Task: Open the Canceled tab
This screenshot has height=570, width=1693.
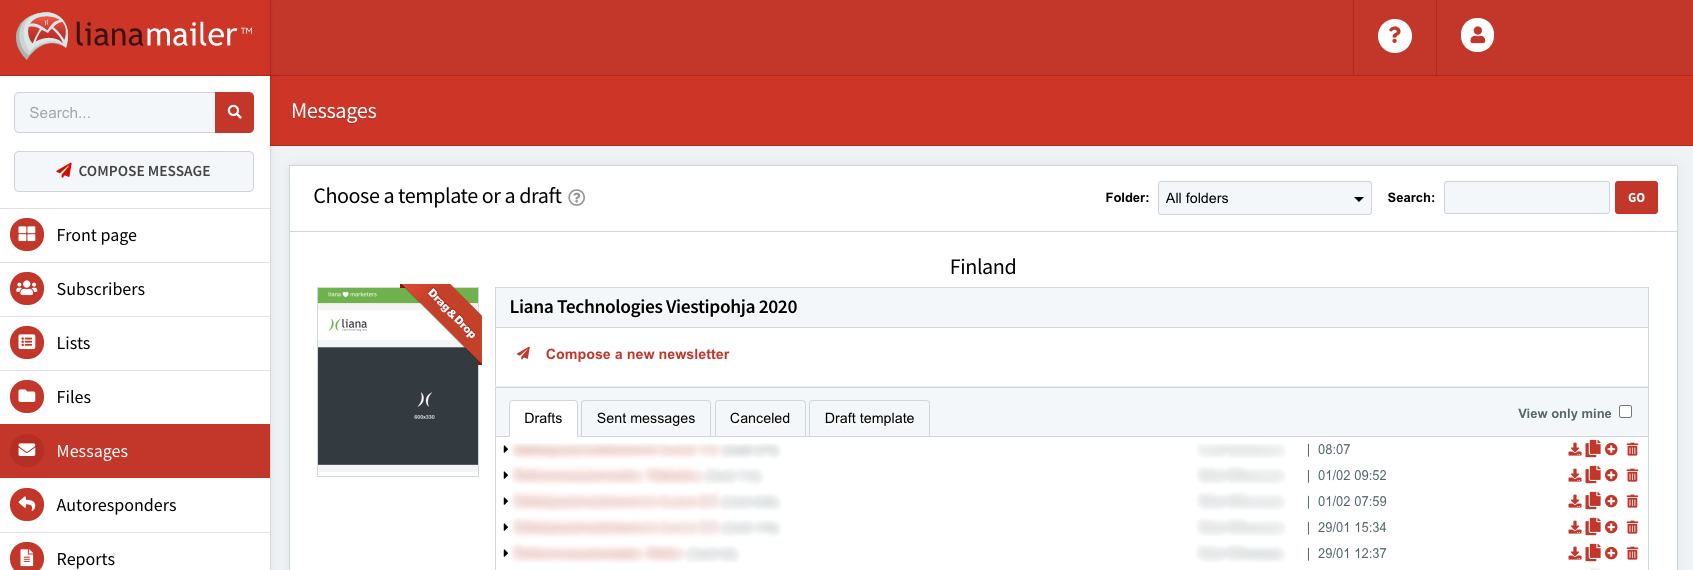Action: [x=760, y=418]
